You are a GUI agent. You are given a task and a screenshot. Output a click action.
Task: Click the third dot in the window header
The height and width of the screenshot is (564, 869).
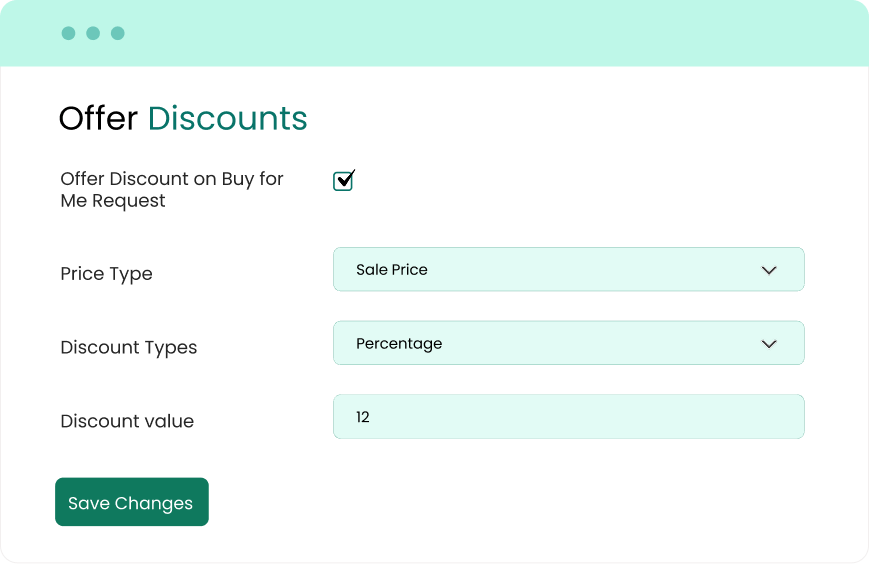click(118, 33)
